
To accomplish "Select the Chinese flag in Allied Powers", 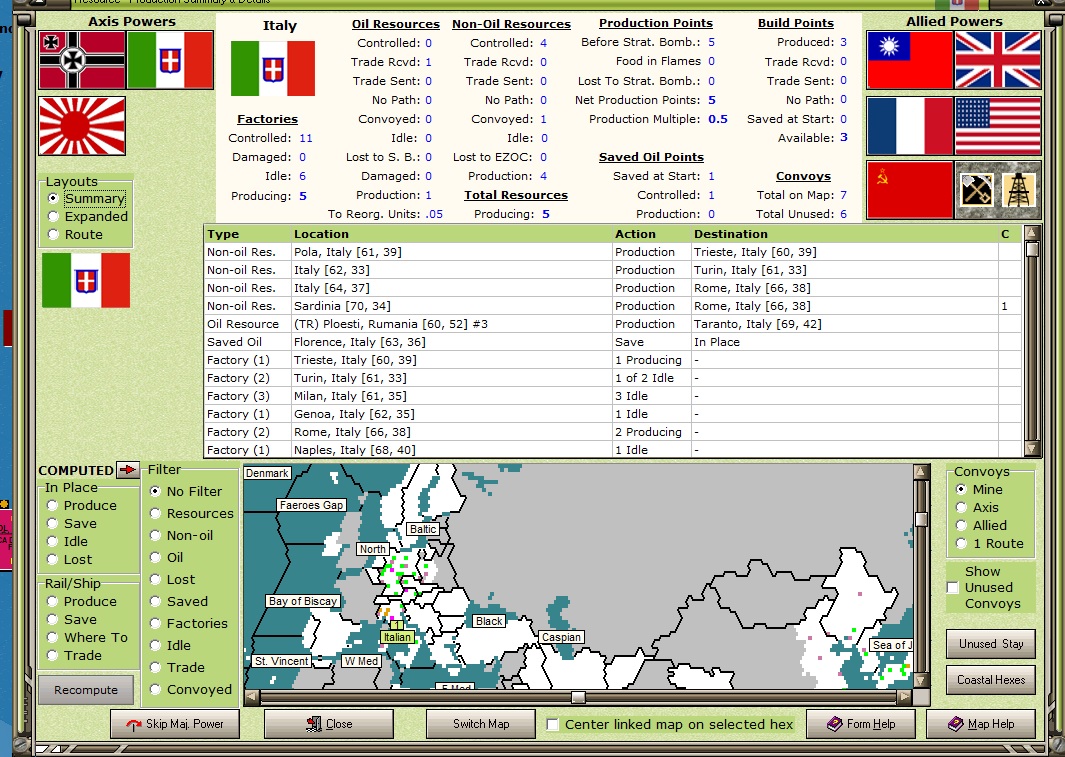I will [x=910, y=60].
